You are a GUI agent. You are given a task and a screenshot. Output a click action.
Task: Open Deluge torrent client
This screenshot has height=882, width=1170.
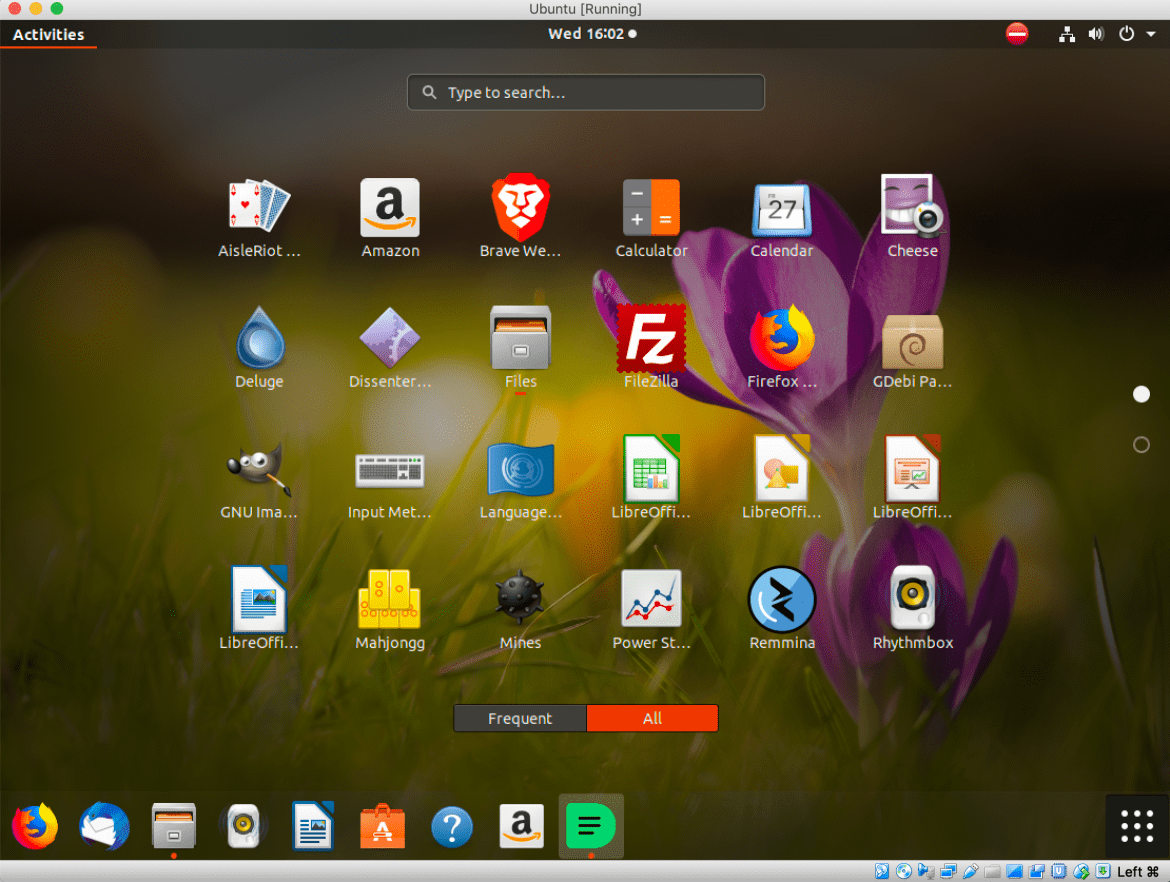tap(259, 348)
